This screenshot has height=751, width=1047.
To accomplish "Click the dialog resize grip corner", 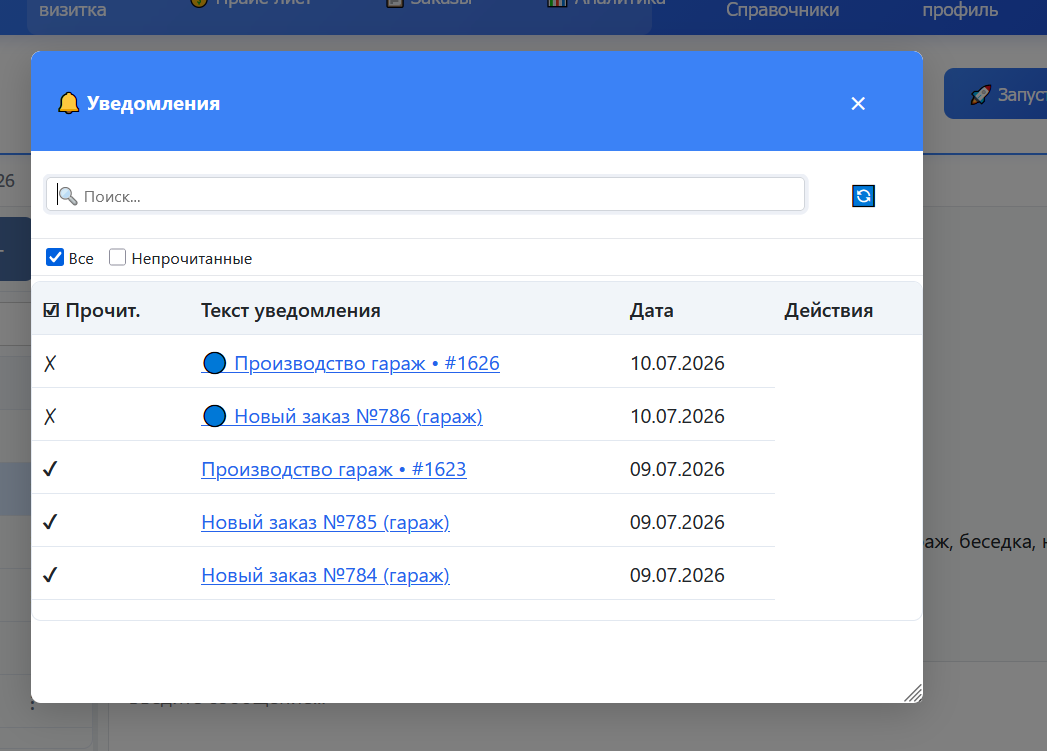I will click(913, 693).
